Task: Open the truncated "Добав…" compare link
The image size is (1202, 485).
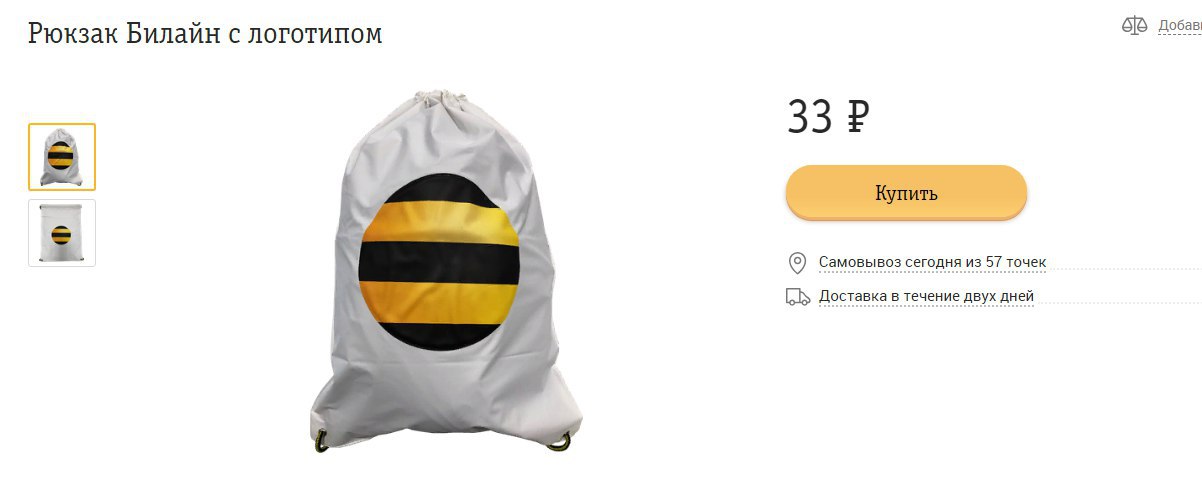Action: pos(1180,26)
